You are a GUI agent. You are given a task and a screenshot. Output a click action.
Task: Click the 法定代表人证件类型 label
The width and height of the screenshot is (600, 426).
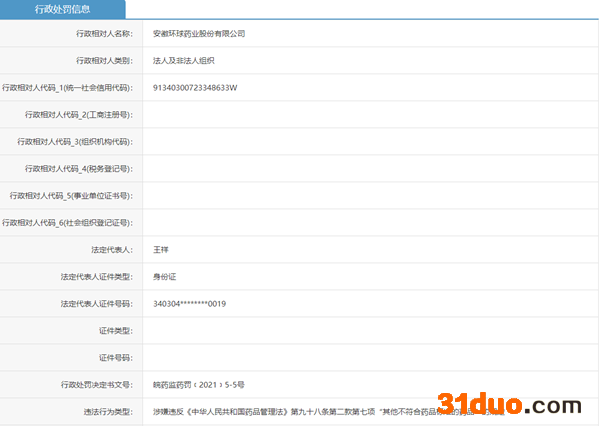click(x=96, y=276)
